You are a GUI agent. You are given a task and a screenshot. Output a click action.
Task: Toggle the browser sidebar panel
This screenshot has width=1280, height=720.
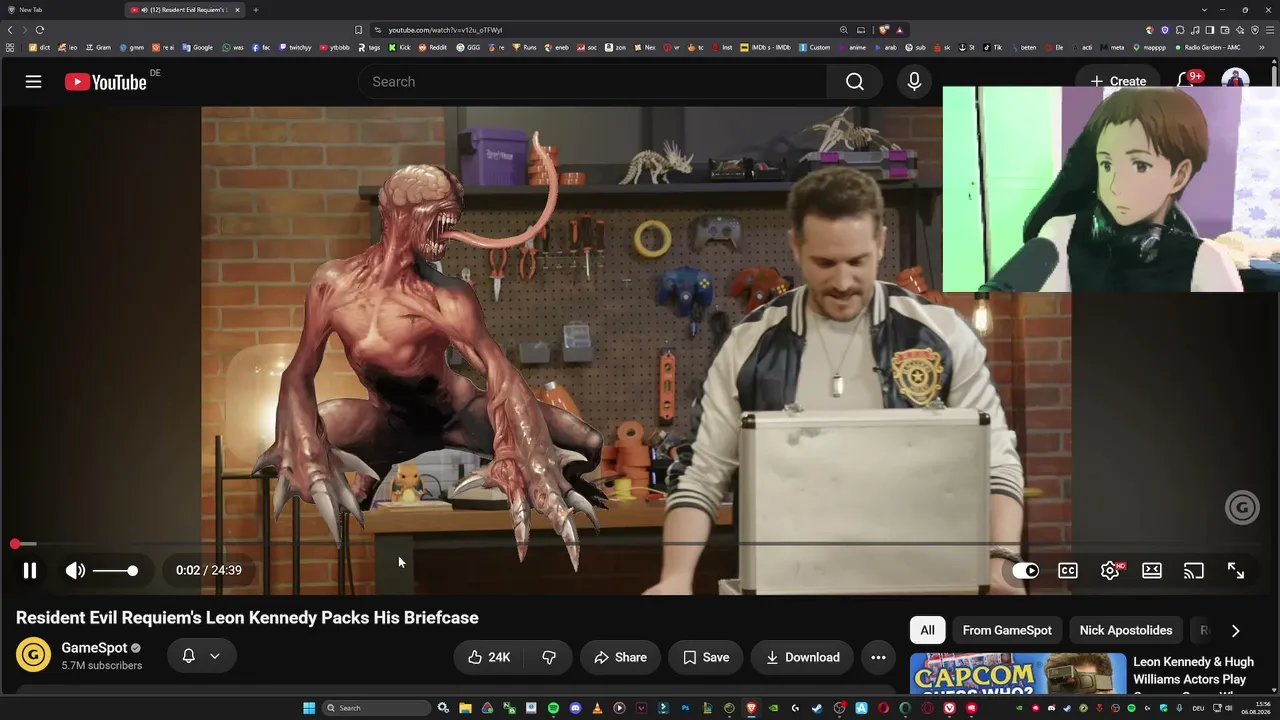tap(1210, 30)
